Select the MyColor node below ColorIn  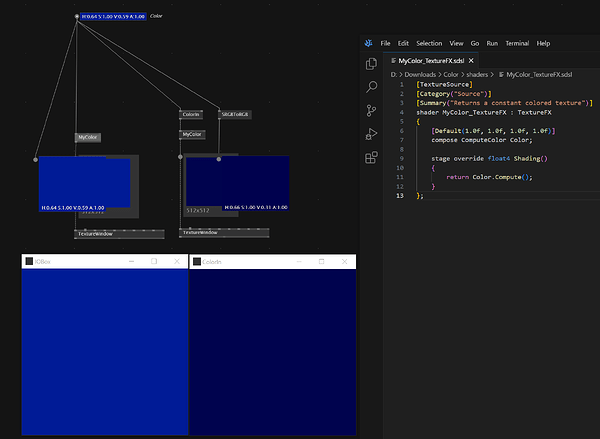[192, 134]
